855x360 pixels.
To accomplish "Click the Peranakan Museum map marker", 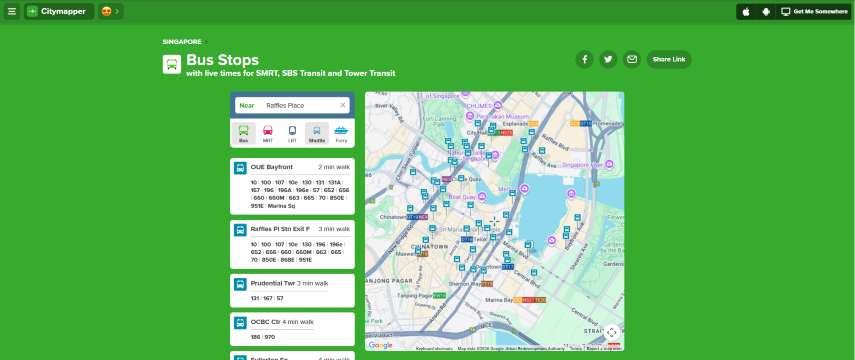I will (469, 116).
